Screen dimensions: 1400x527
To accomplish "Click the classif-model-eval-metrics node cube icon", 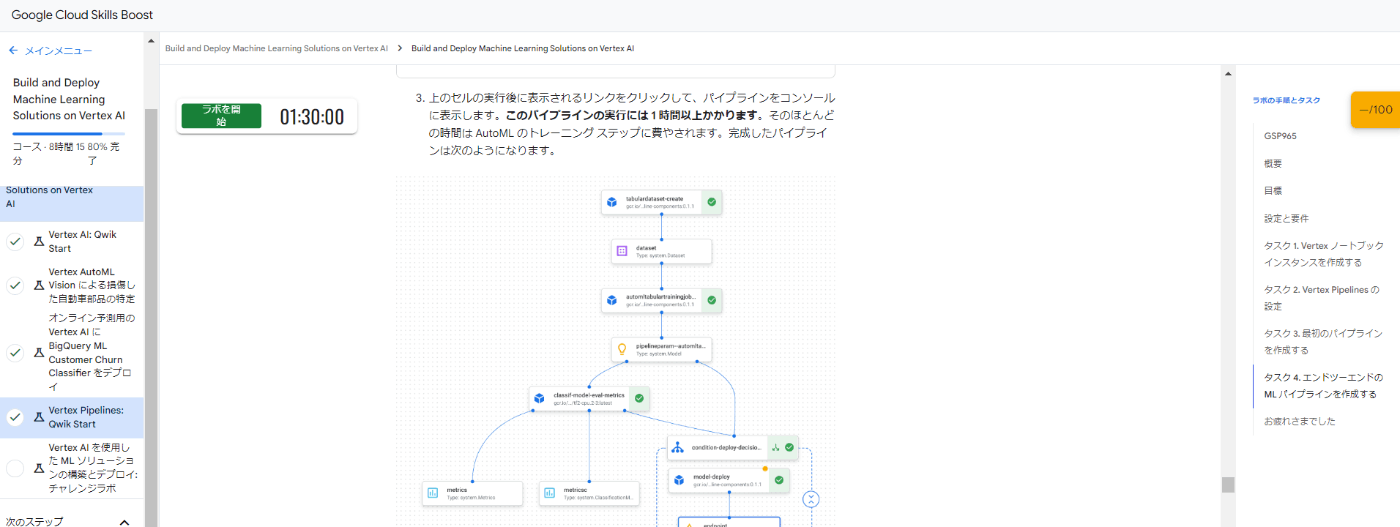I will [x=539, y=398].
